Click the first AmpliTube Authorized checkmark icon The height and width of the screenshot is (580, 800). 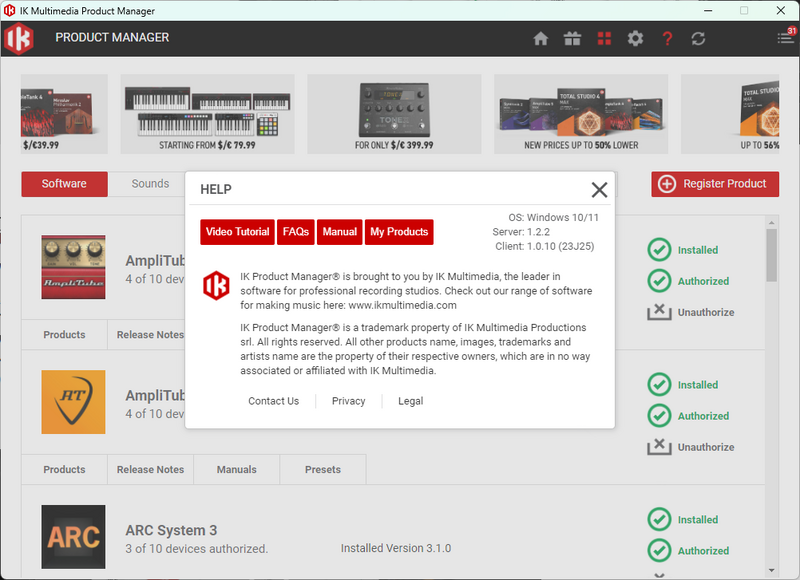(x=659, y=281)
